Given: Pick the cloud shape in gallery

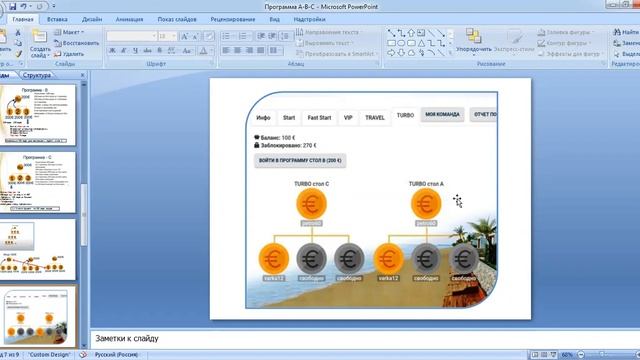Looking at the screenshot, I should point(411,53).
